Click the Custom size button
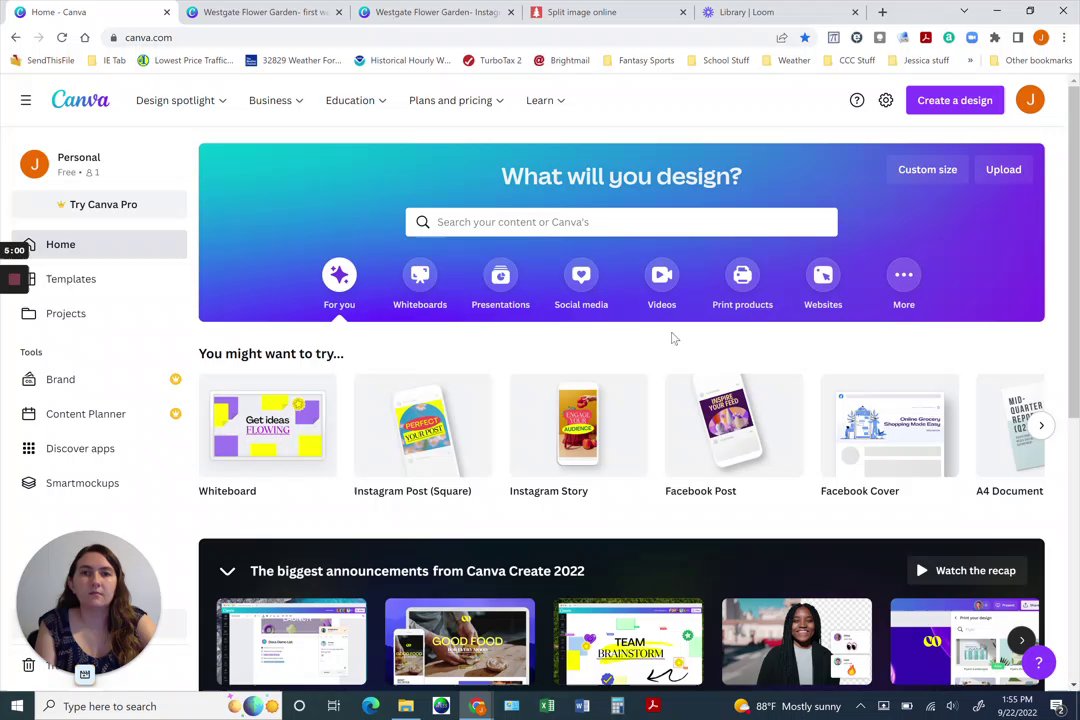Viewport: 1080px width, 720px height. (x=927, y=169)
